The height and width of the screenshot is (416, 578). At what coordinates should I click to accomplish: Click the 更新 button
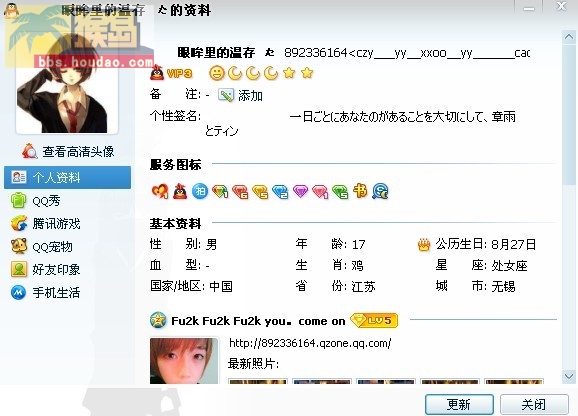(x=459, y=405)
